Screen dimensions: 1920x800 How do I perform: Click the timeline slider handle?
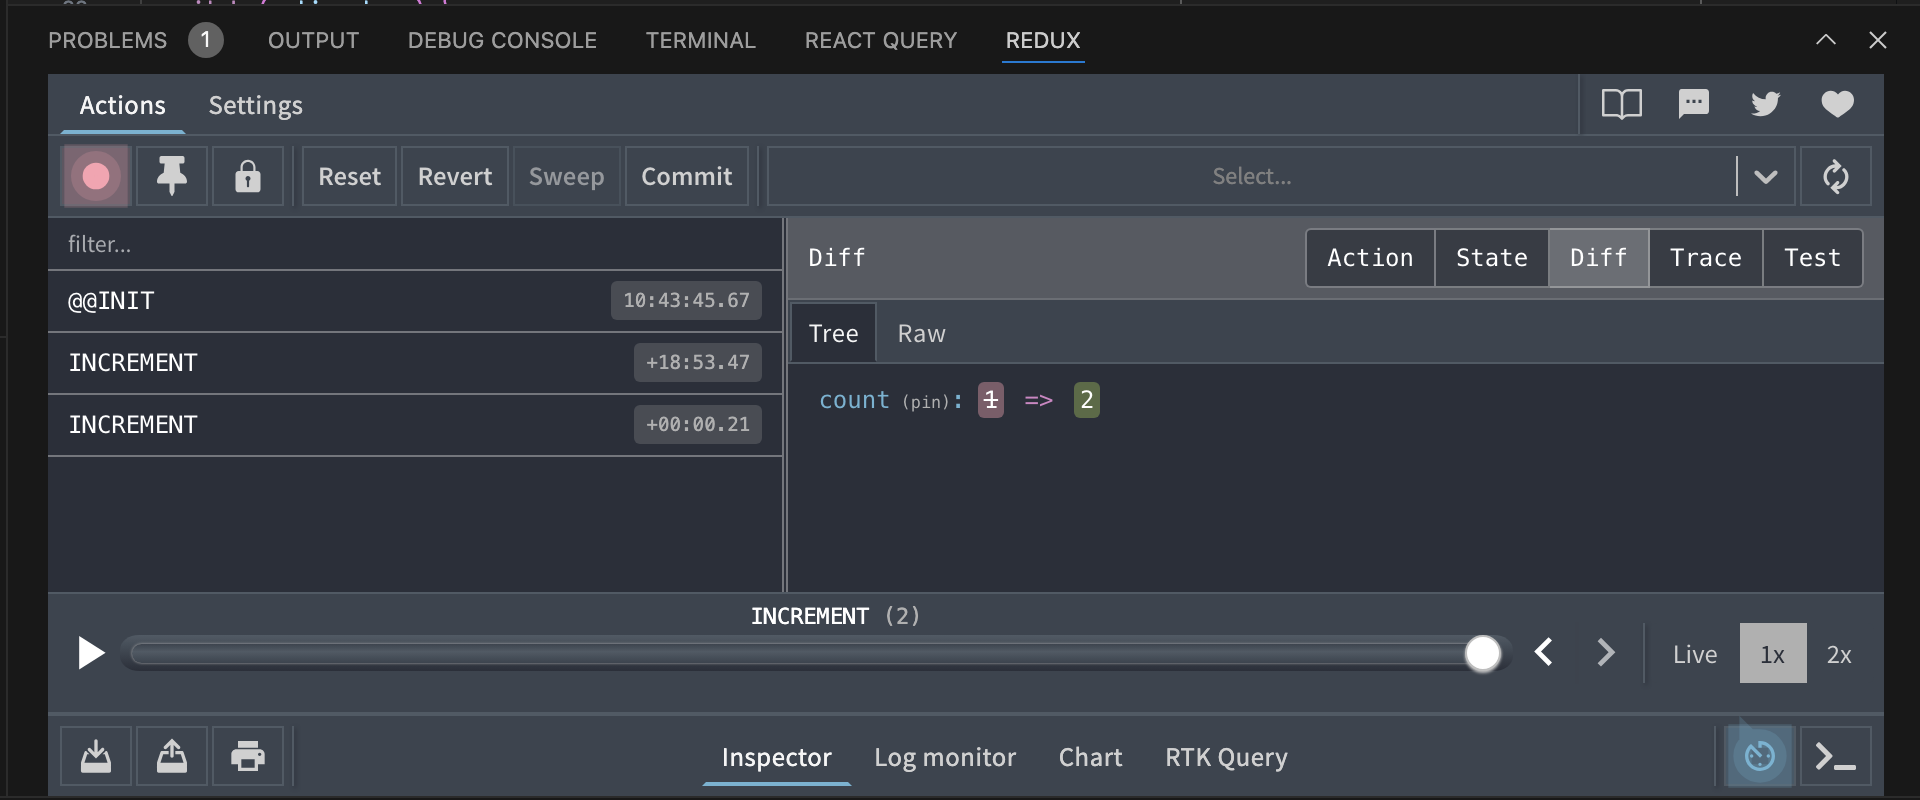coord(1482,654)
